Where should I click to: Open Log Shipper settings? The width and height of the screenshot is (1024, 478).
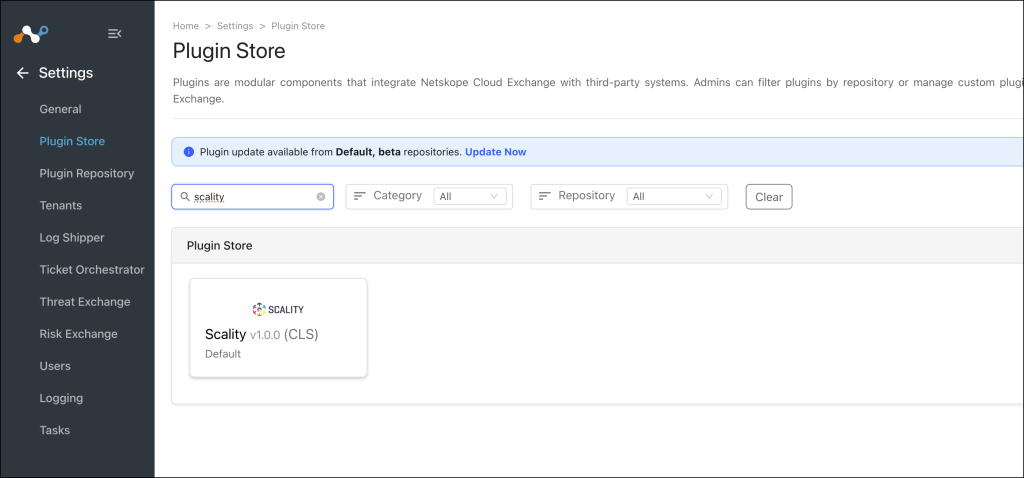coord(72,238)
